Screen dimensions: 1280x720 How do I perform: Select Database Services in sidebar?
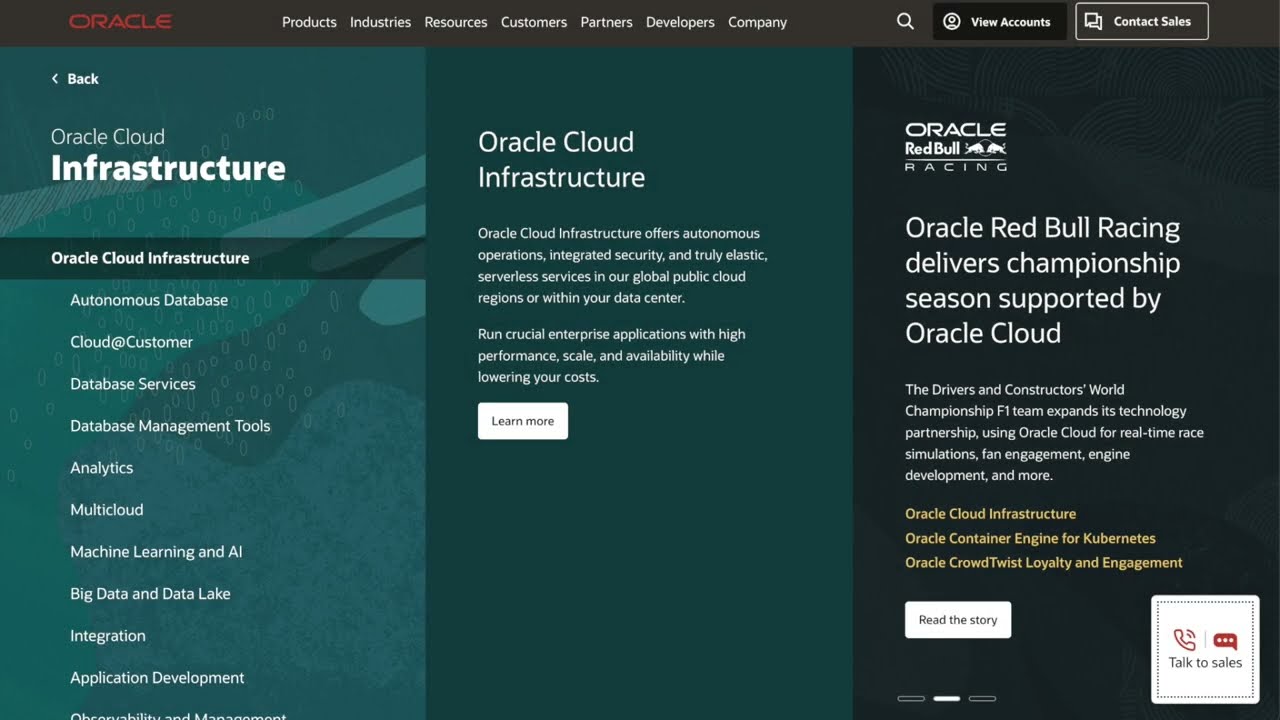tap(133, 384)
